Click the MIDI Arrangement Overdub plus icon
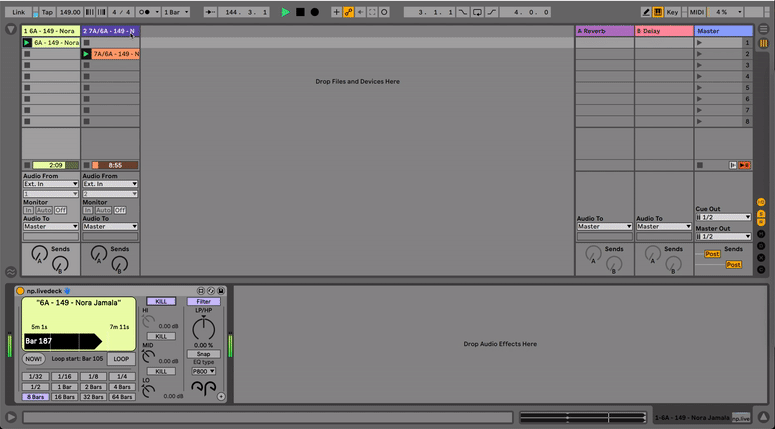This screenshot has width=775, height=429. (337, 12)
